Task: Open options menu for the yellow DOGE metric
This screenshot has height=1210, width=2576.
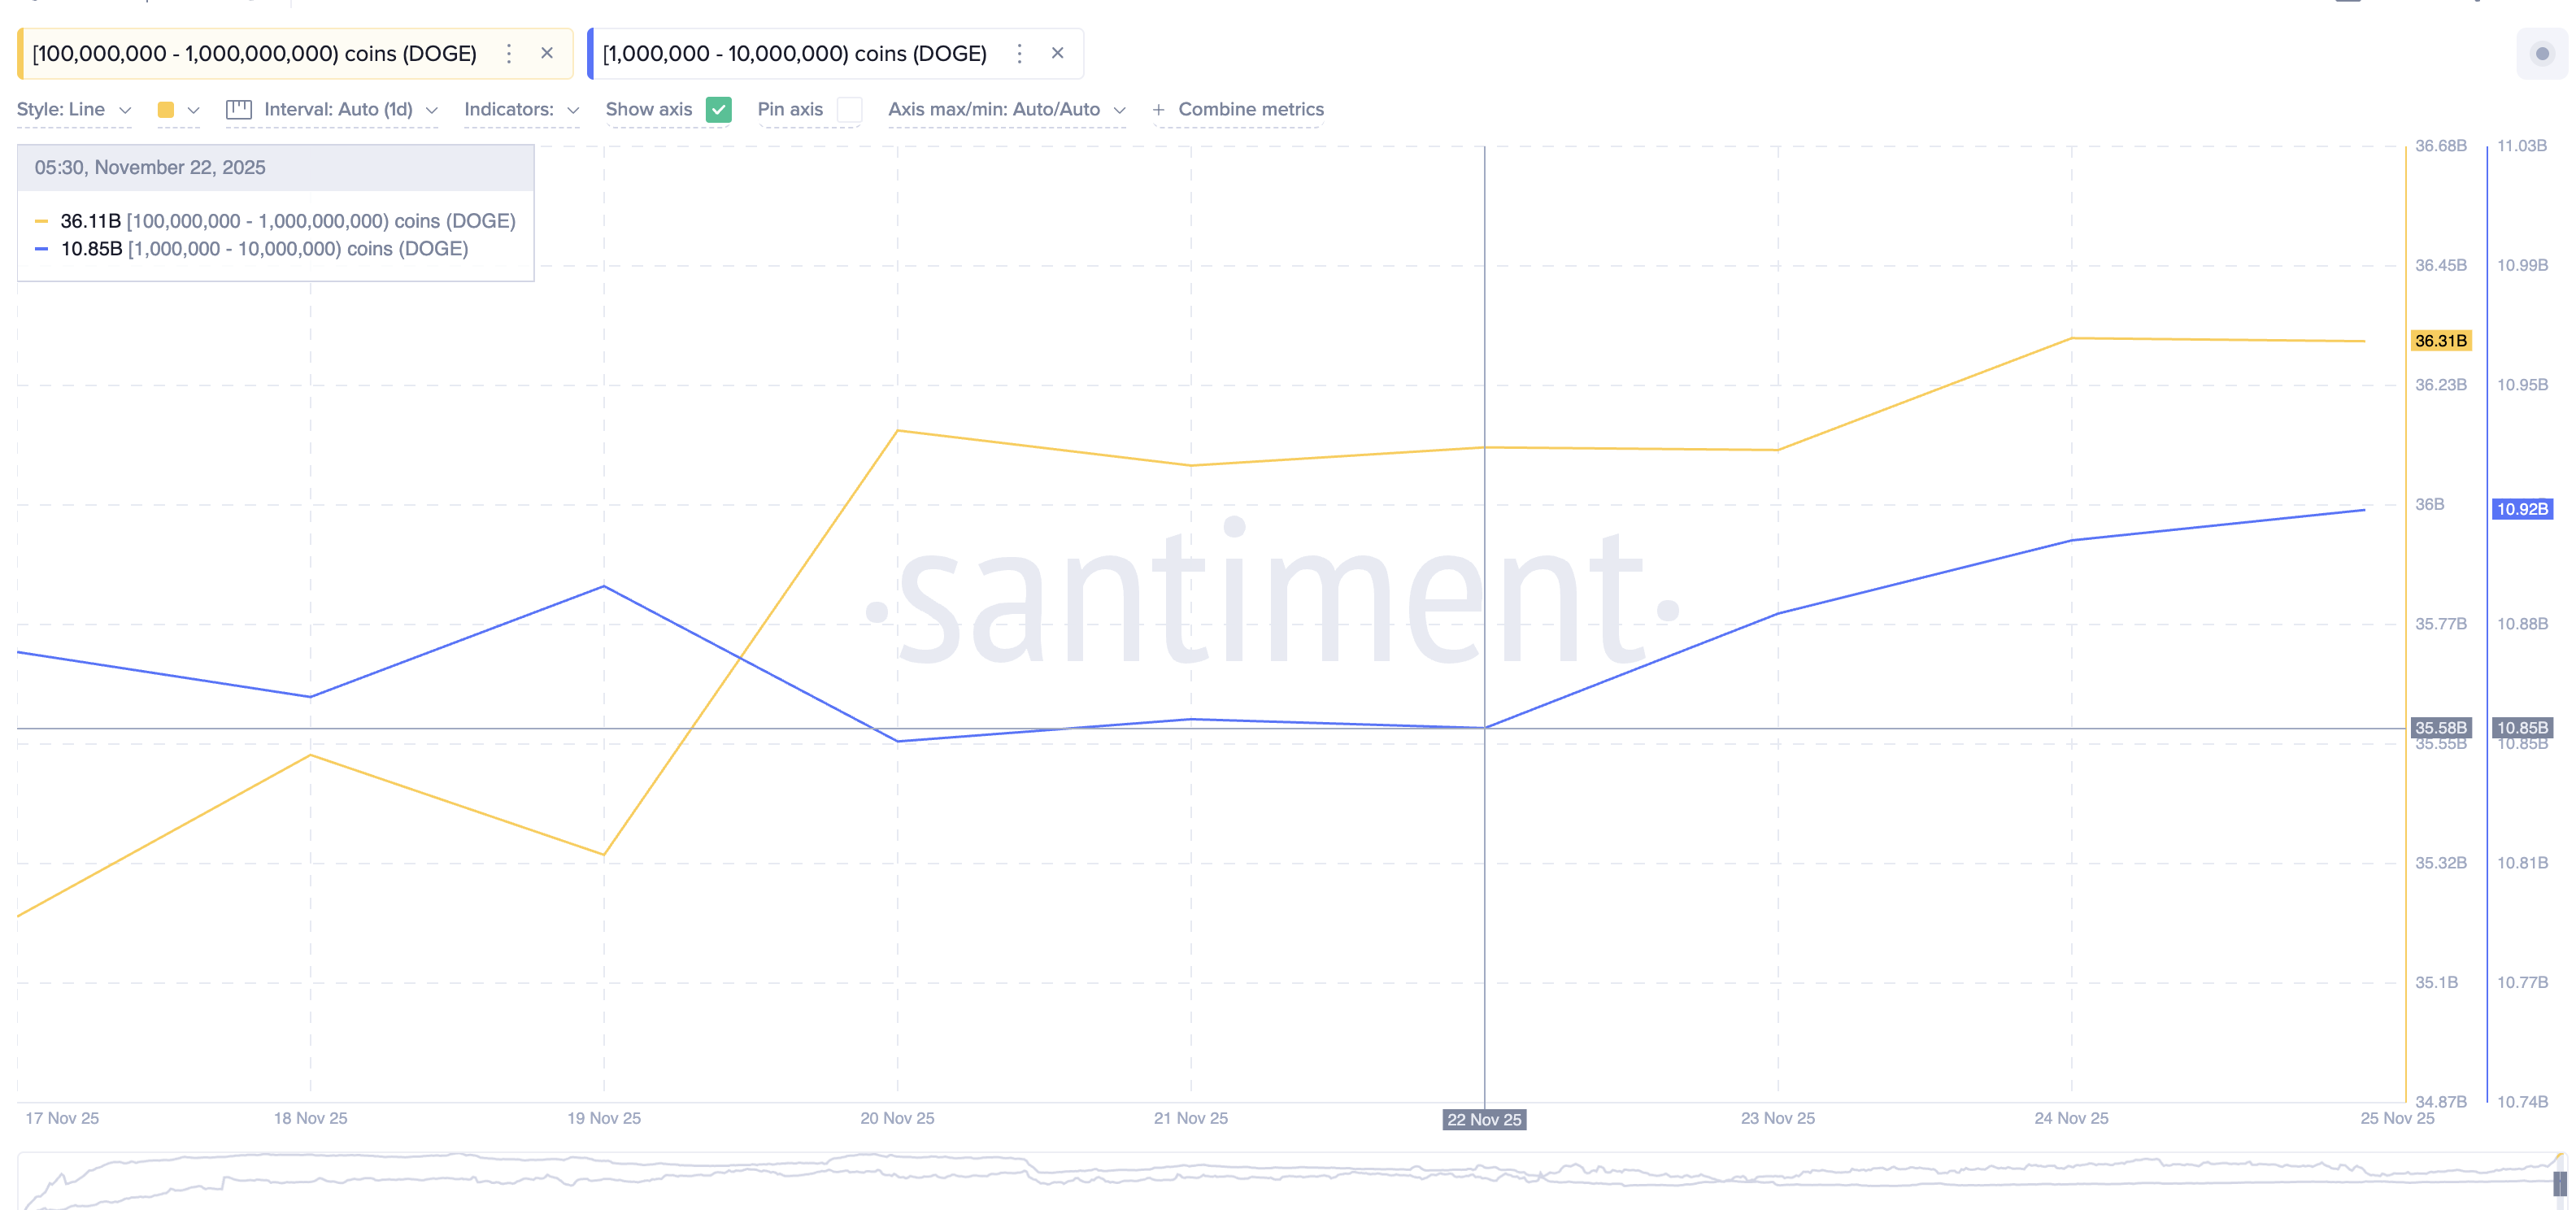Action: (509, 53)
